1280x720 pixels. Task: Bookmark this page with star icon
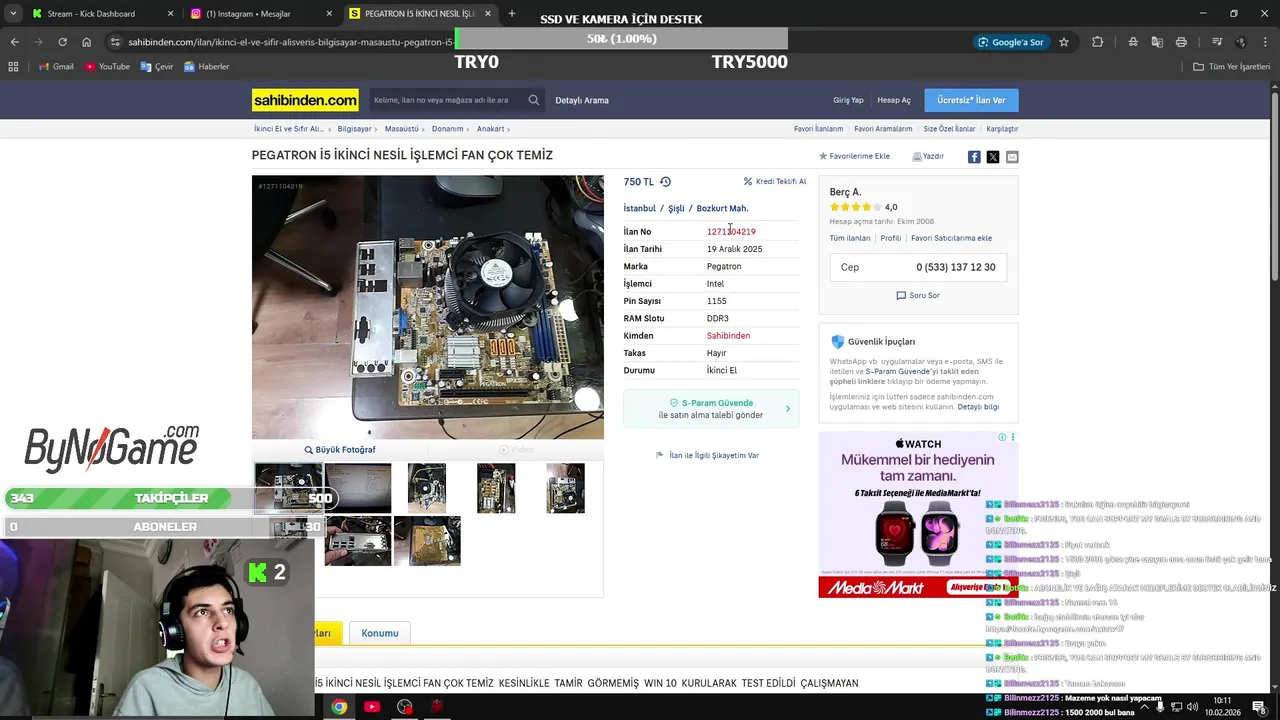coord(1064,42)
